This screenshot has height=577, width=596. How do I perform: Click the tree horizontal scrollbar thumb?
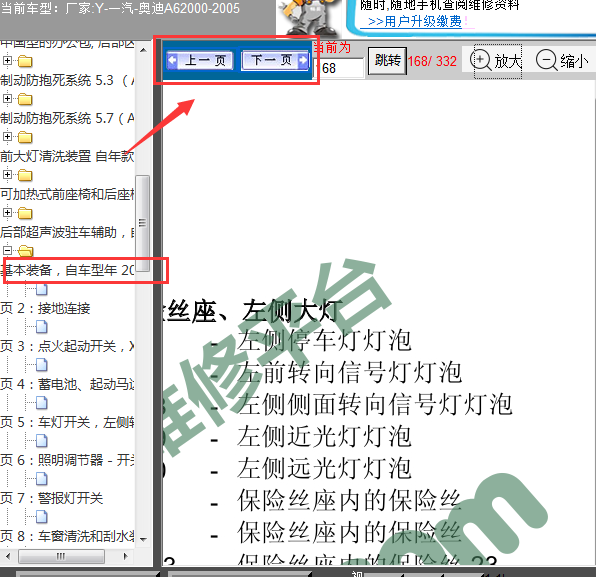click(x=61, y=556)
